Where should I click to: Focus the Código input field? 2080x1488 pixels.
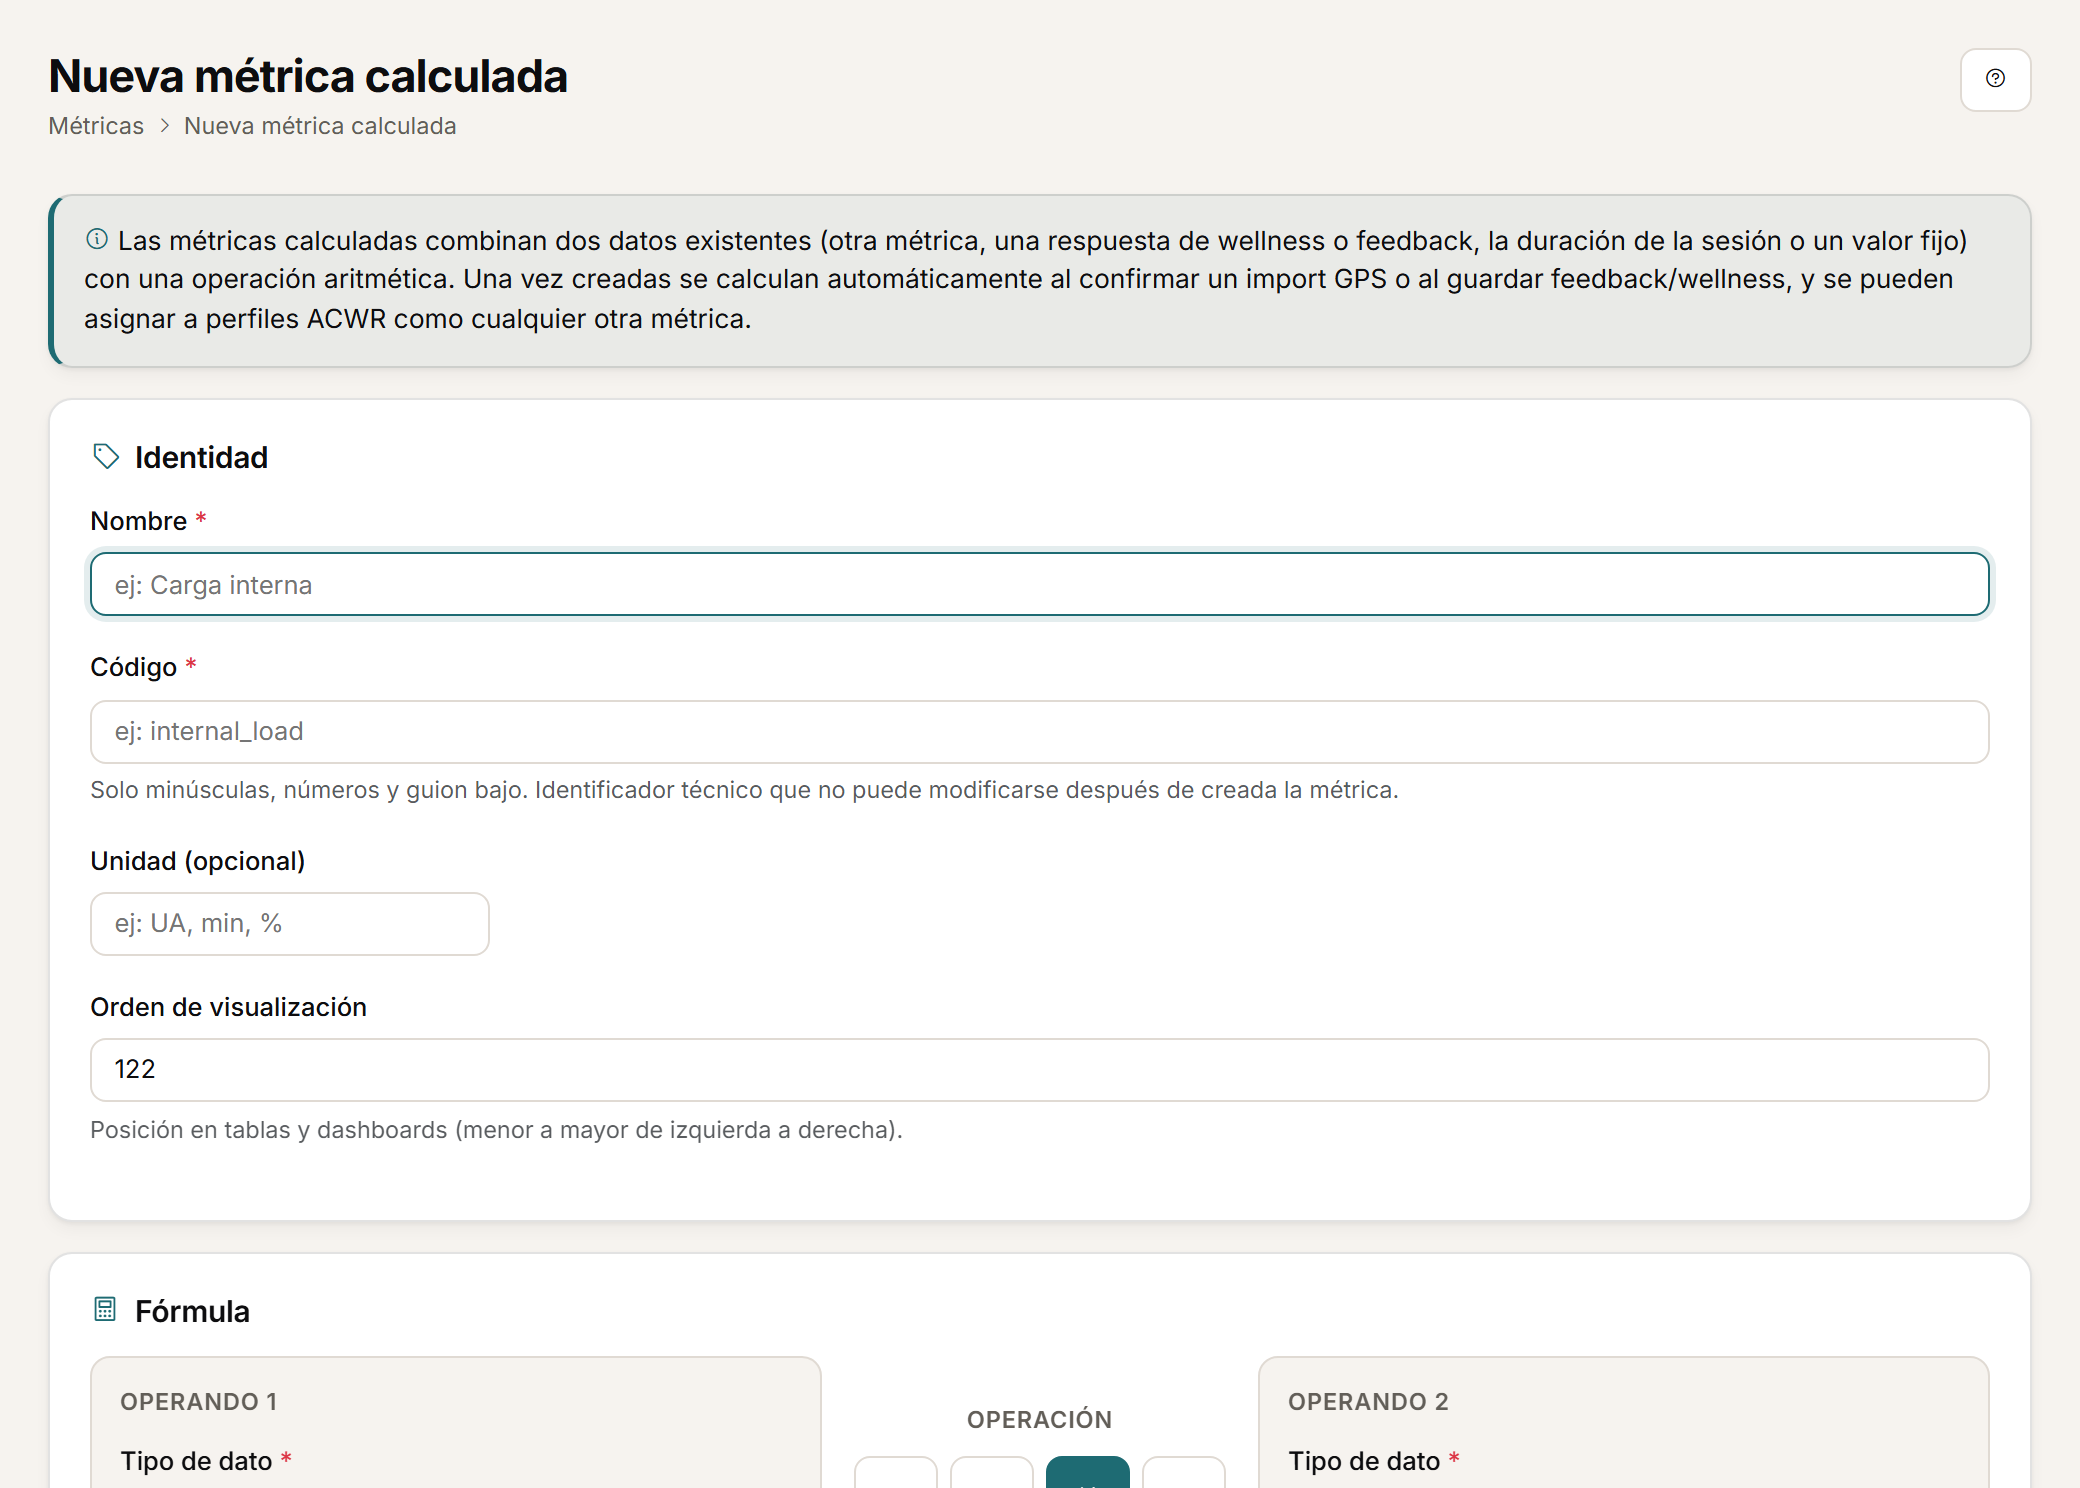pos(1039,731)
